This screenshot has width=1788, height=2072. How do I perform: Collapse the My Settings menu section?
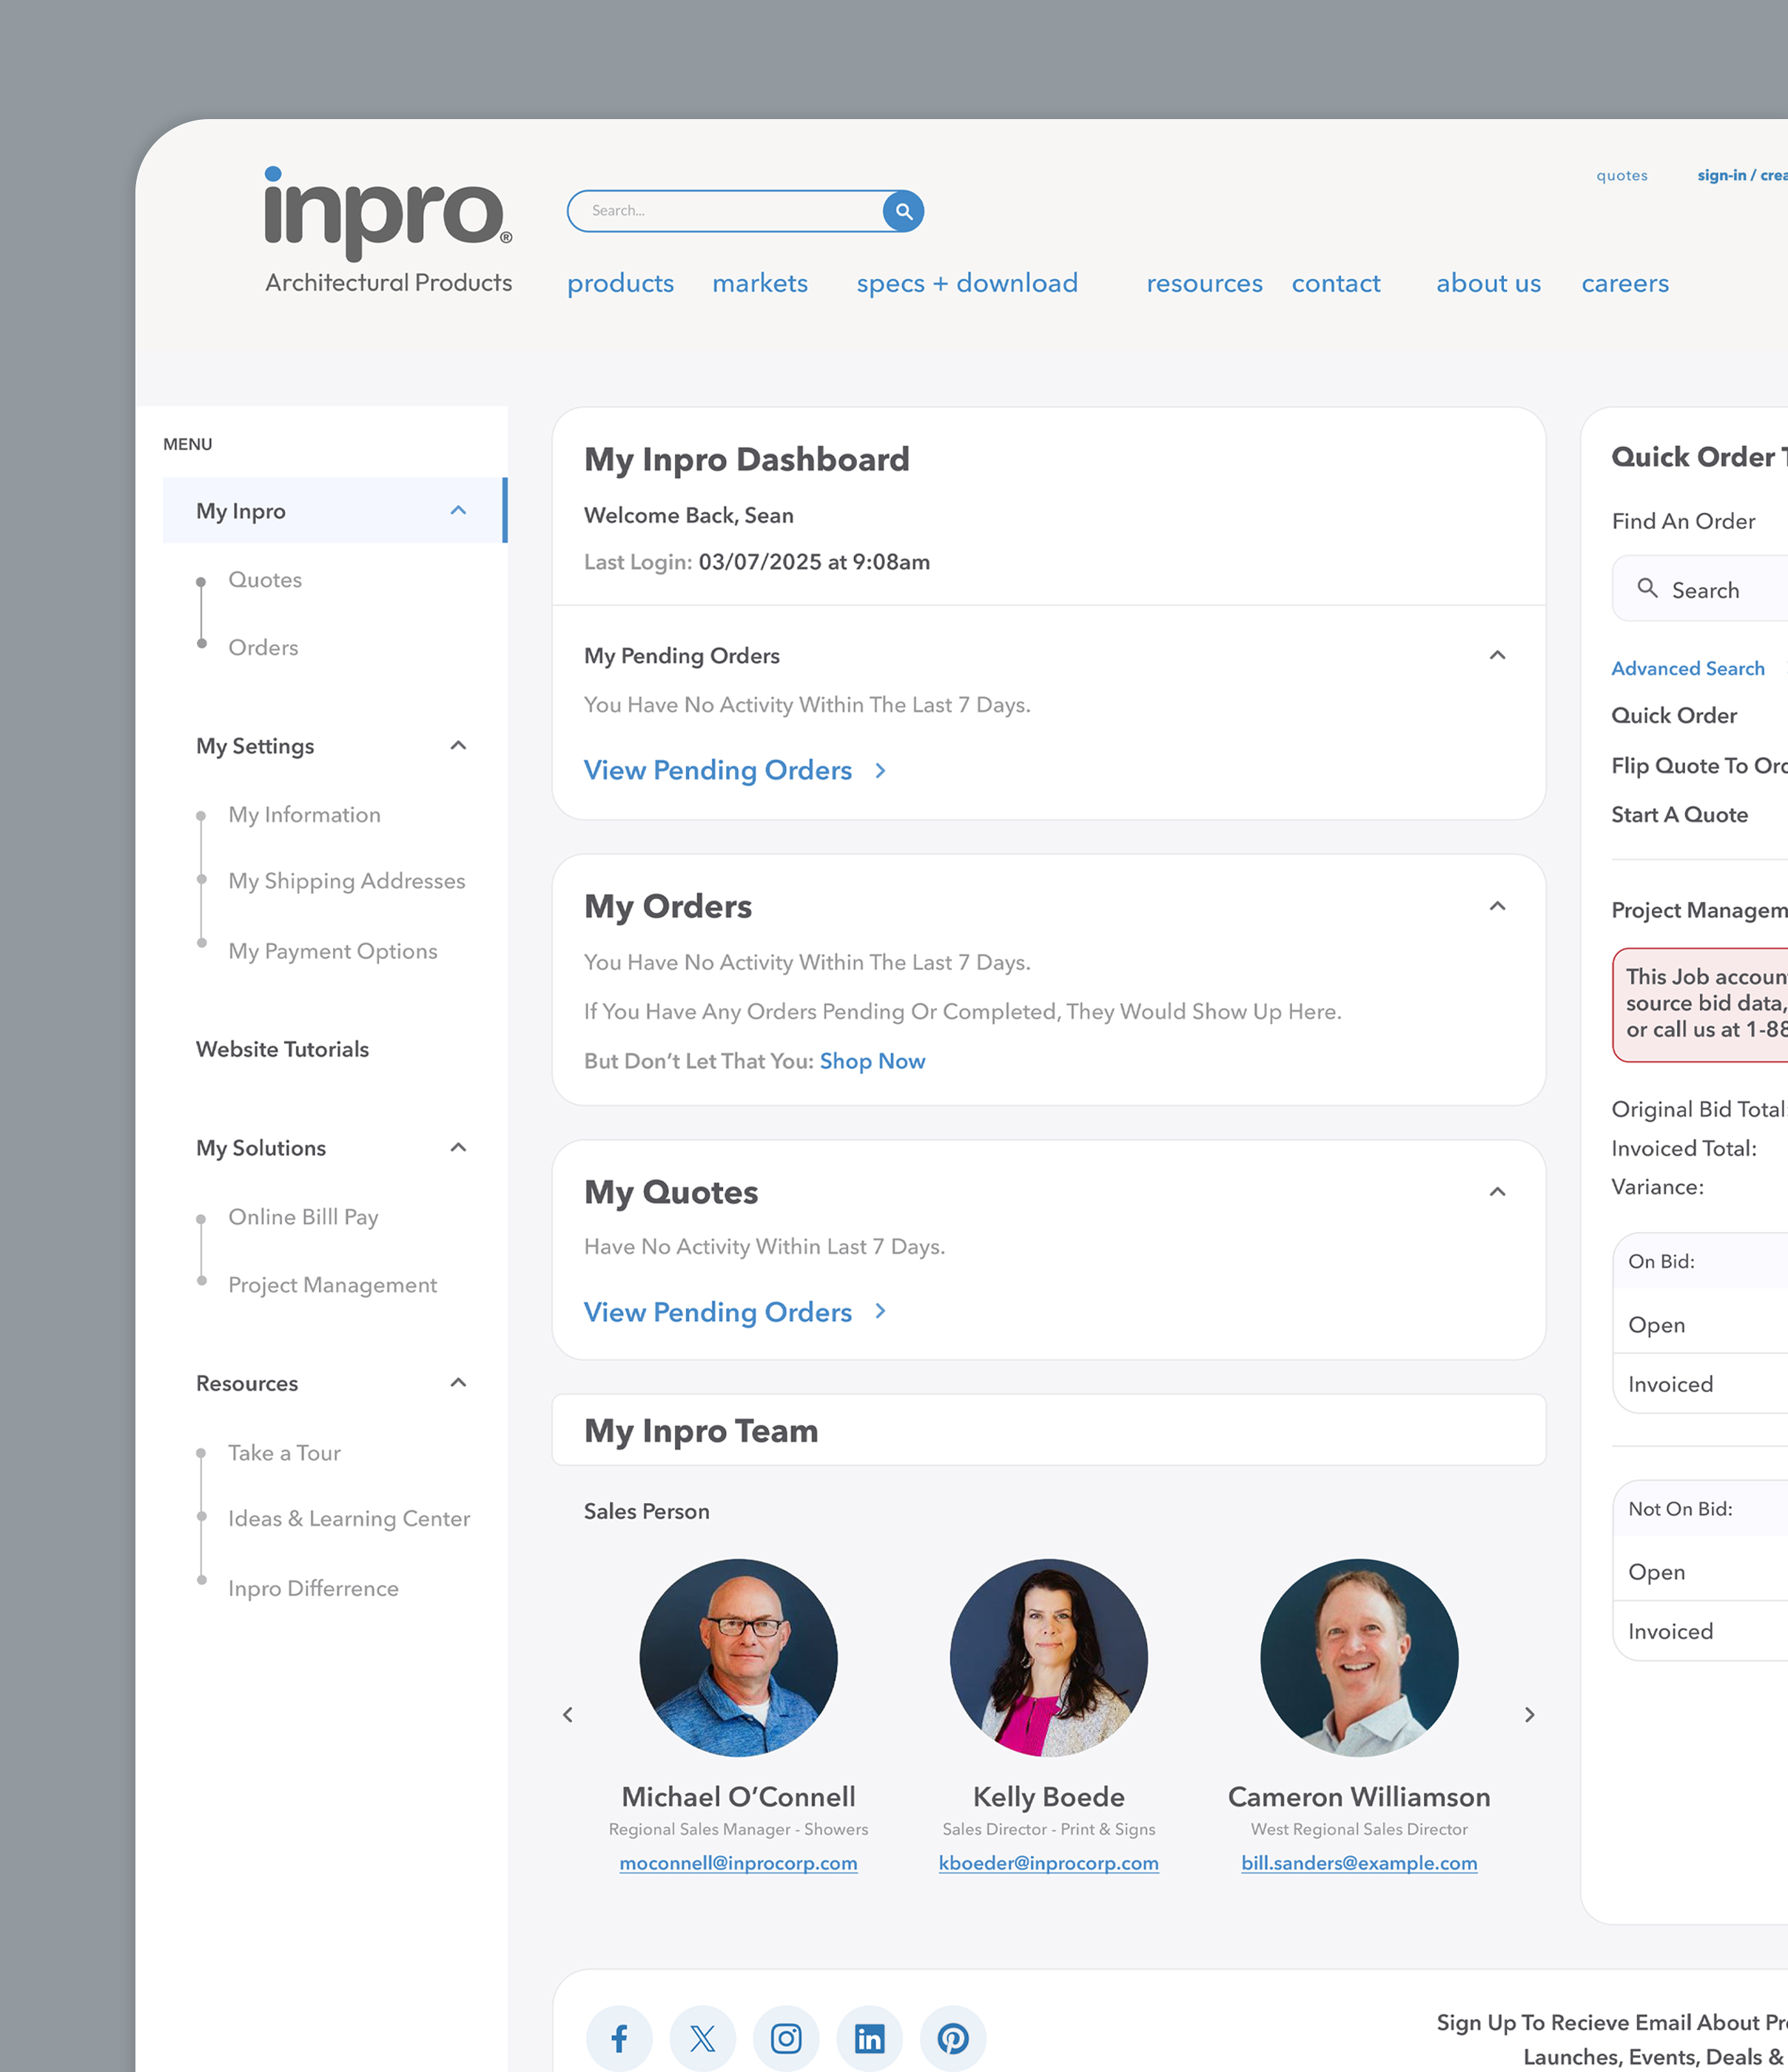pos(458,746)
